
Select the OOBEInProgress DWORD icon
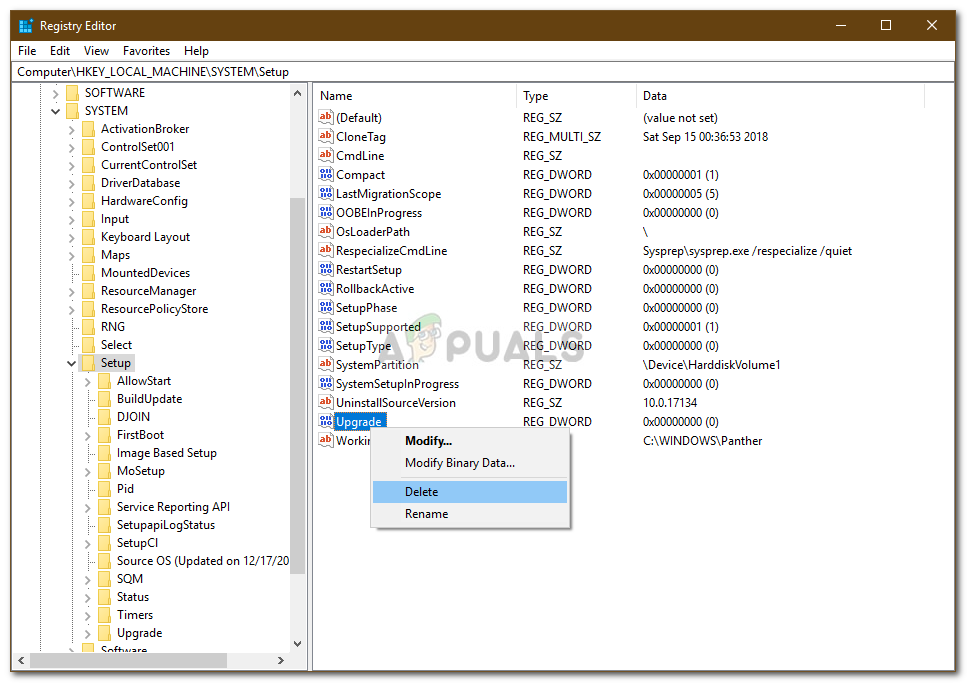(326, 212)
